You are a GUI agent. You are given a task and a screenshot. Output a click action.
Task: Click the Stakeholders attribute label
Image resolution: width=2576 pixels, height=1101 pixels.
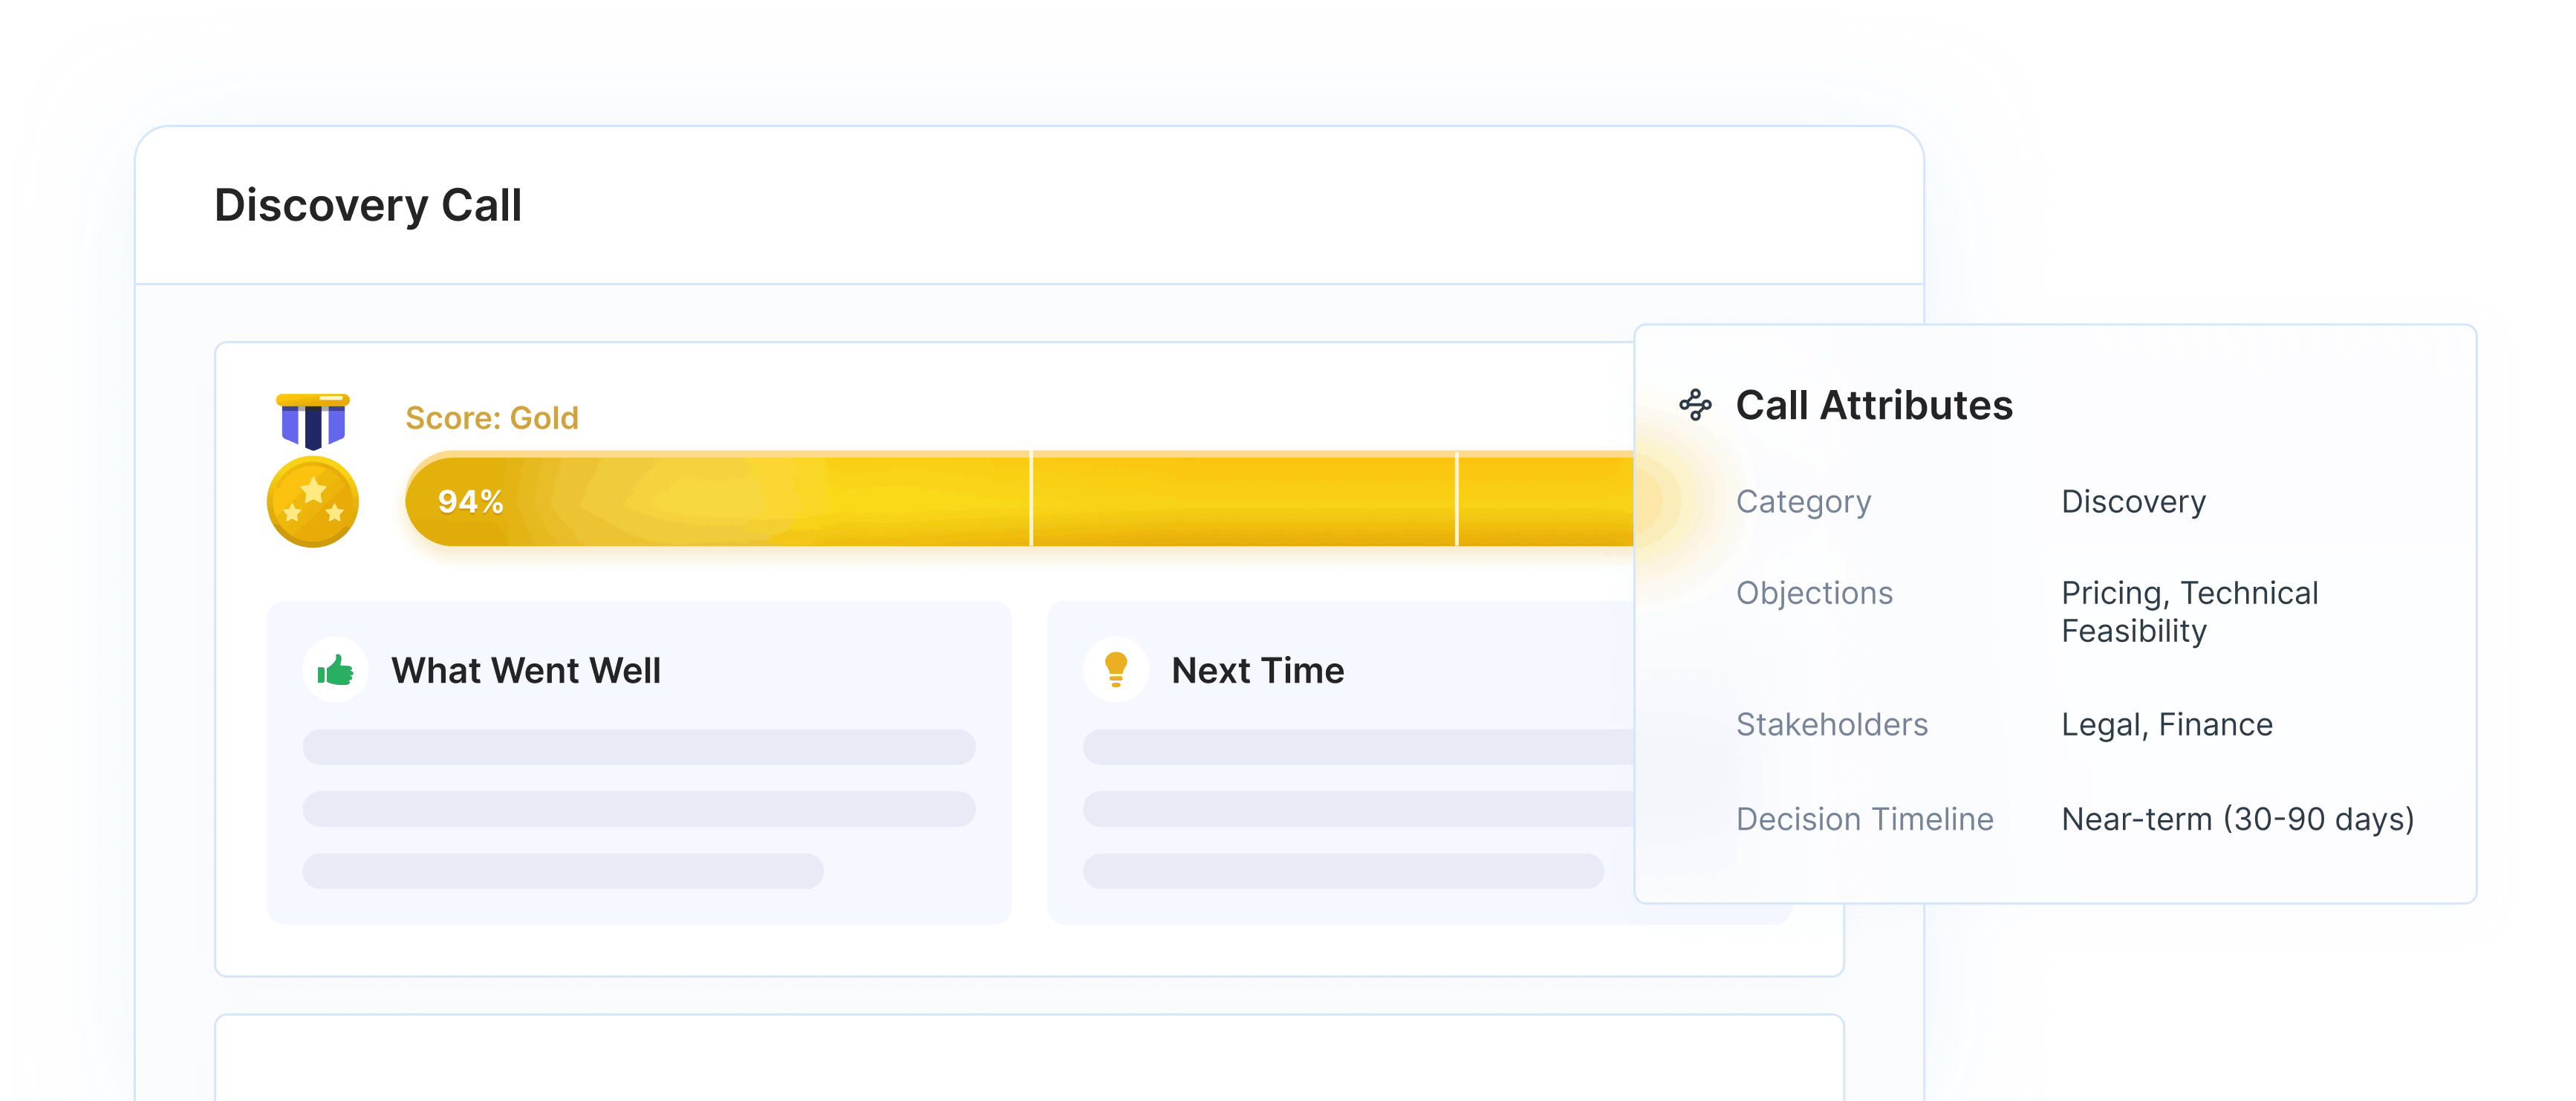[1831, 724]
